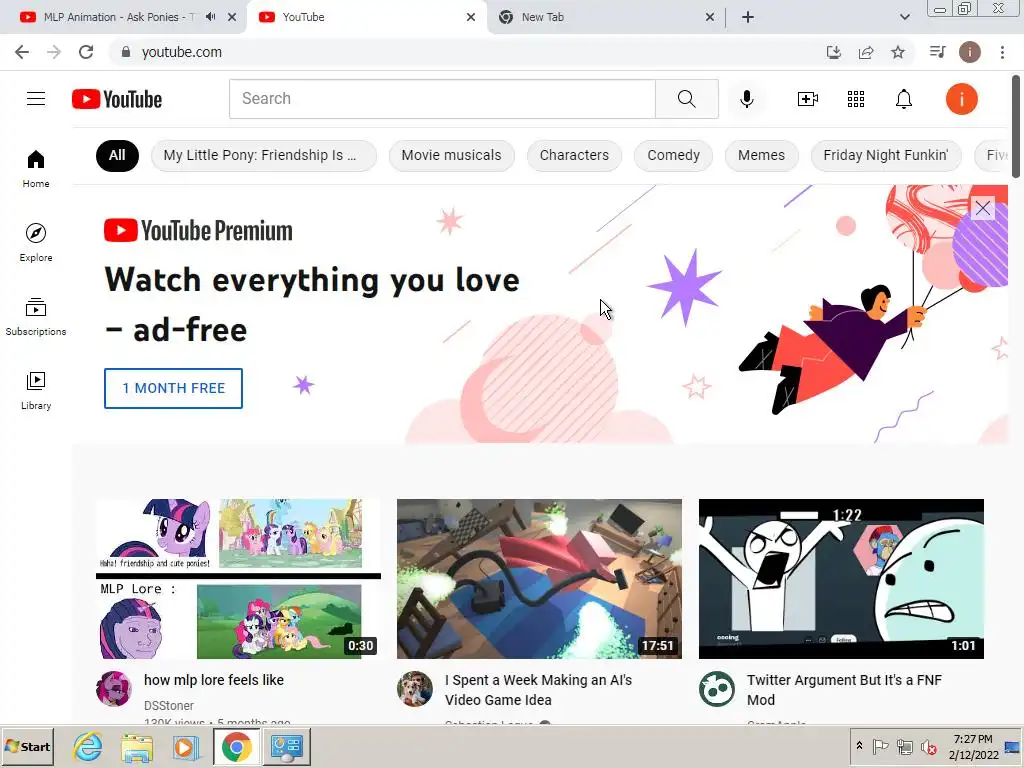Image resolution: width=1024 pixels, height=768 pixels.
Task: Open Explore in the sidebar
Action: point(36,242)
